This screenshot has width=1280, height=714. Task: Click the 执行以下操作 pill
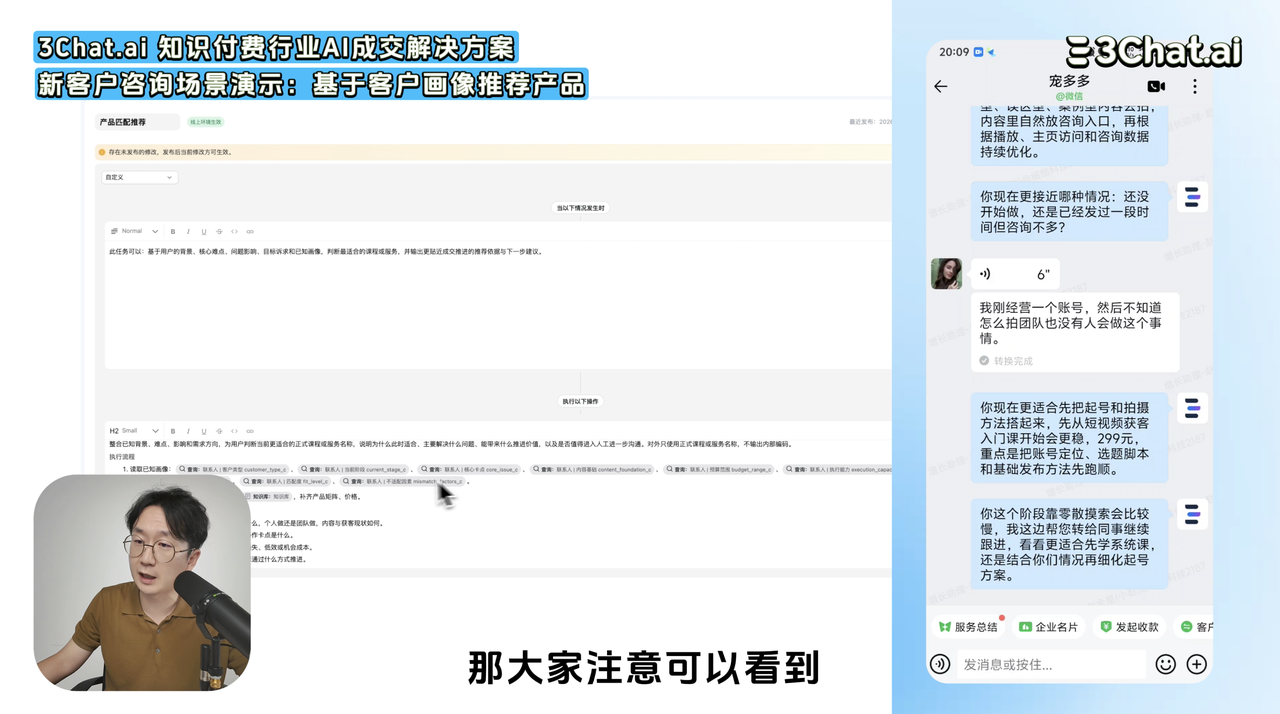coord(580,401)
